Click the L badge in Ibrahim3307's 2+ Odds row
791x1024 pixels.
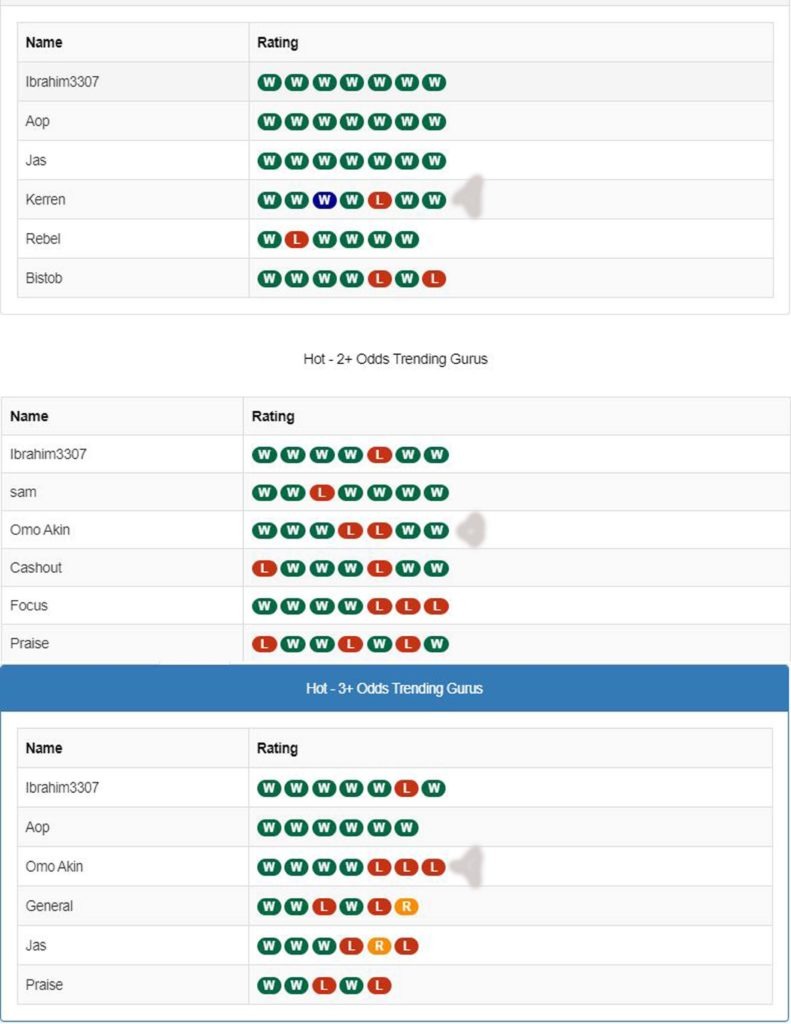(x=379, y=455)
